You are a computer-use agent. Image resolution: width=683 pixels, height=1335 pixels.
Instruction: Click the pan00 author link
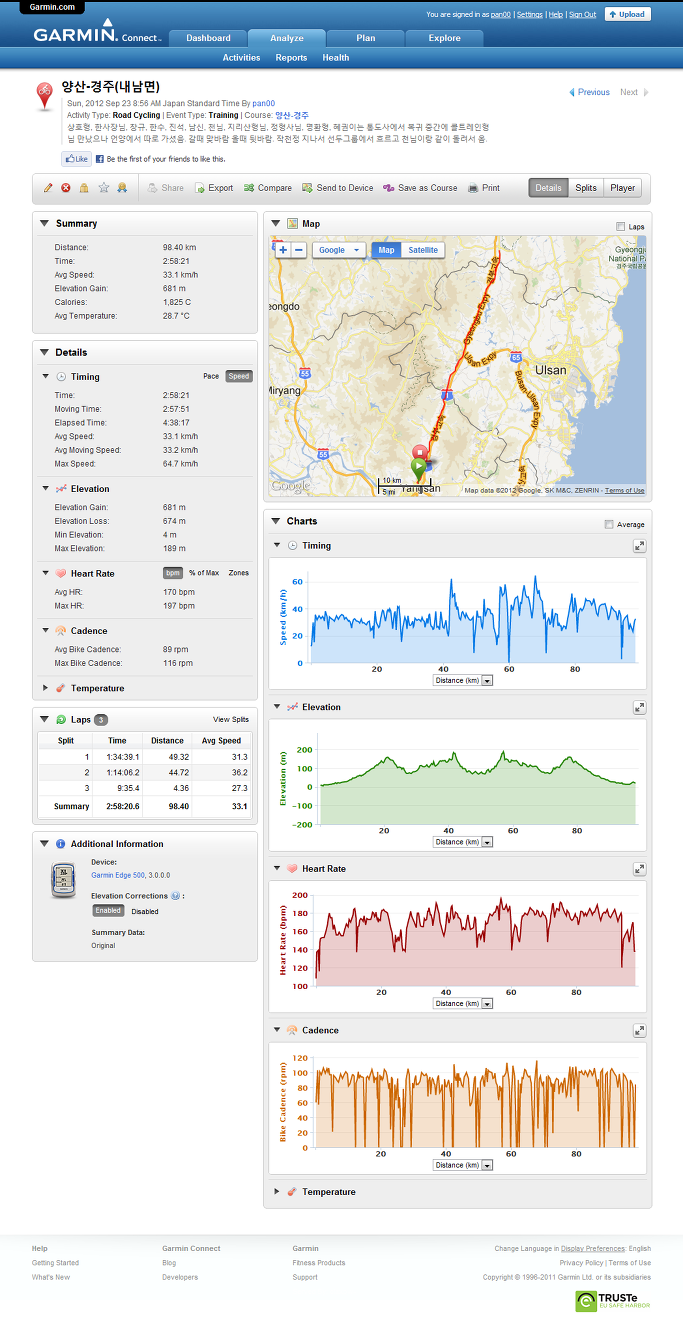264,103
